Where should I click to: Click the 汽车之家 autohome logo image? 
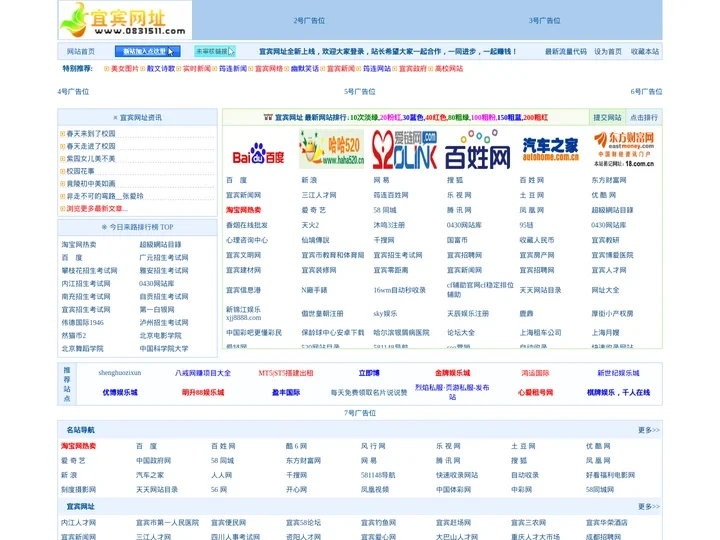click(551, 149)
